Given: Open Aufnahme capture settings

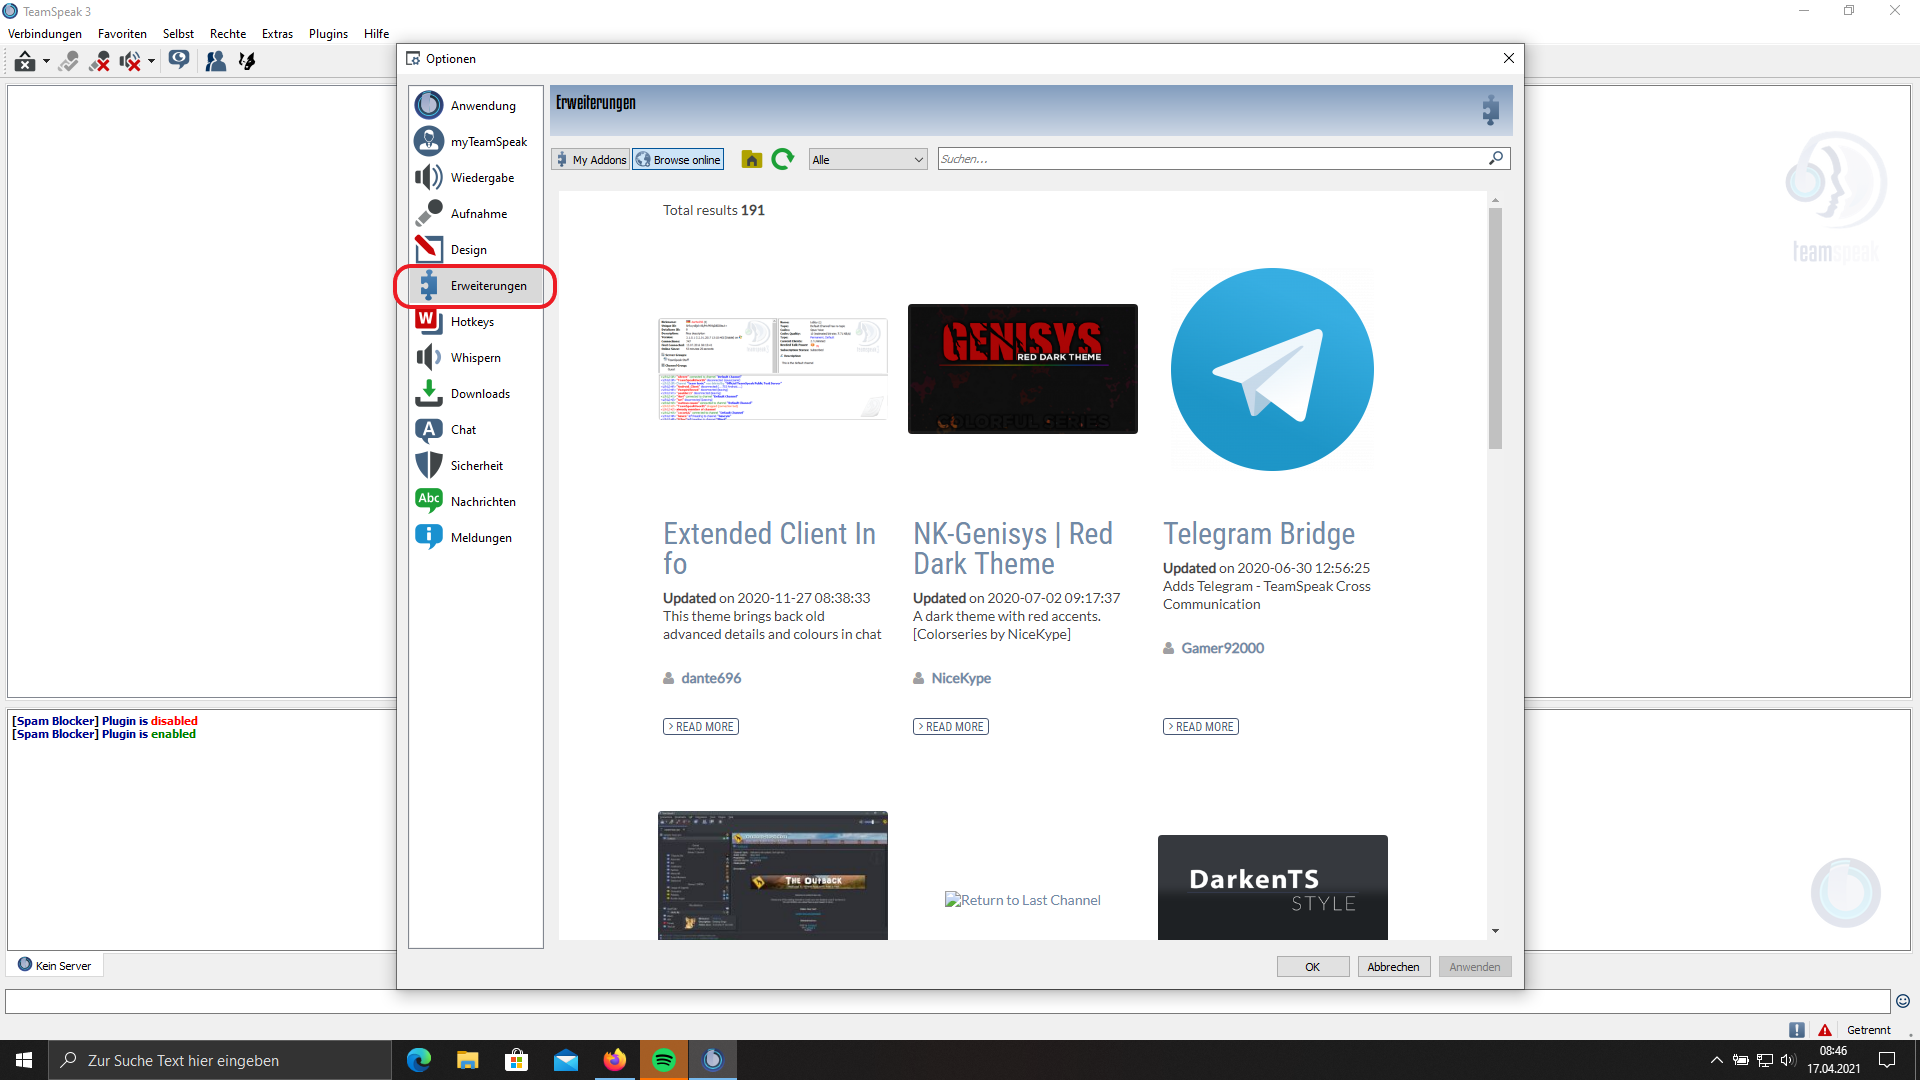Looking at the screenshot, I should [476, 213].
